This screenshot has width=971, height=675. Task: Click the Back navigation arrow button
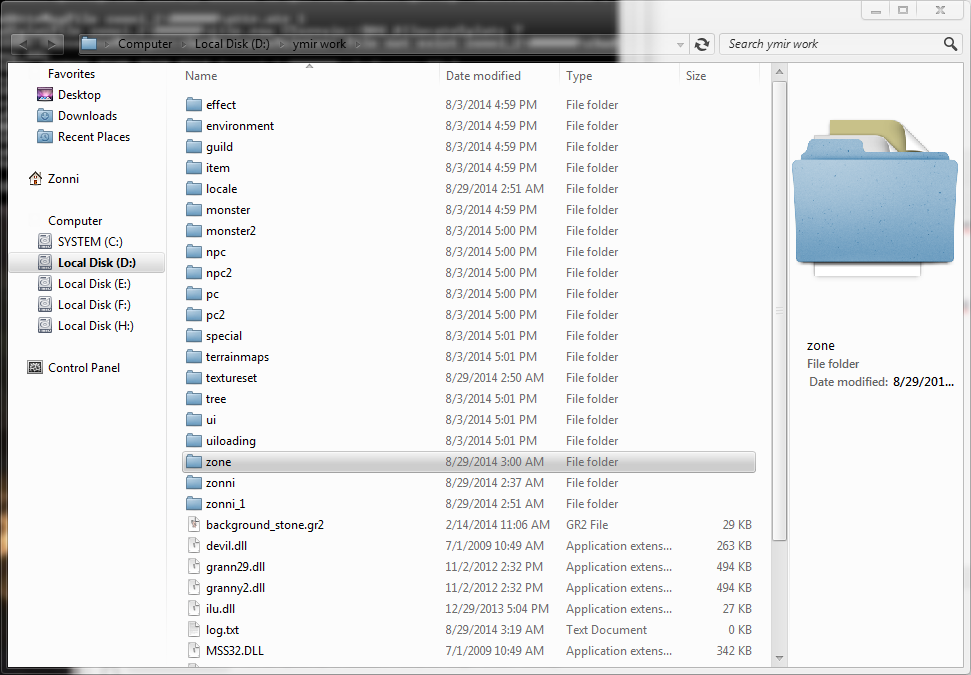(23, 44)
